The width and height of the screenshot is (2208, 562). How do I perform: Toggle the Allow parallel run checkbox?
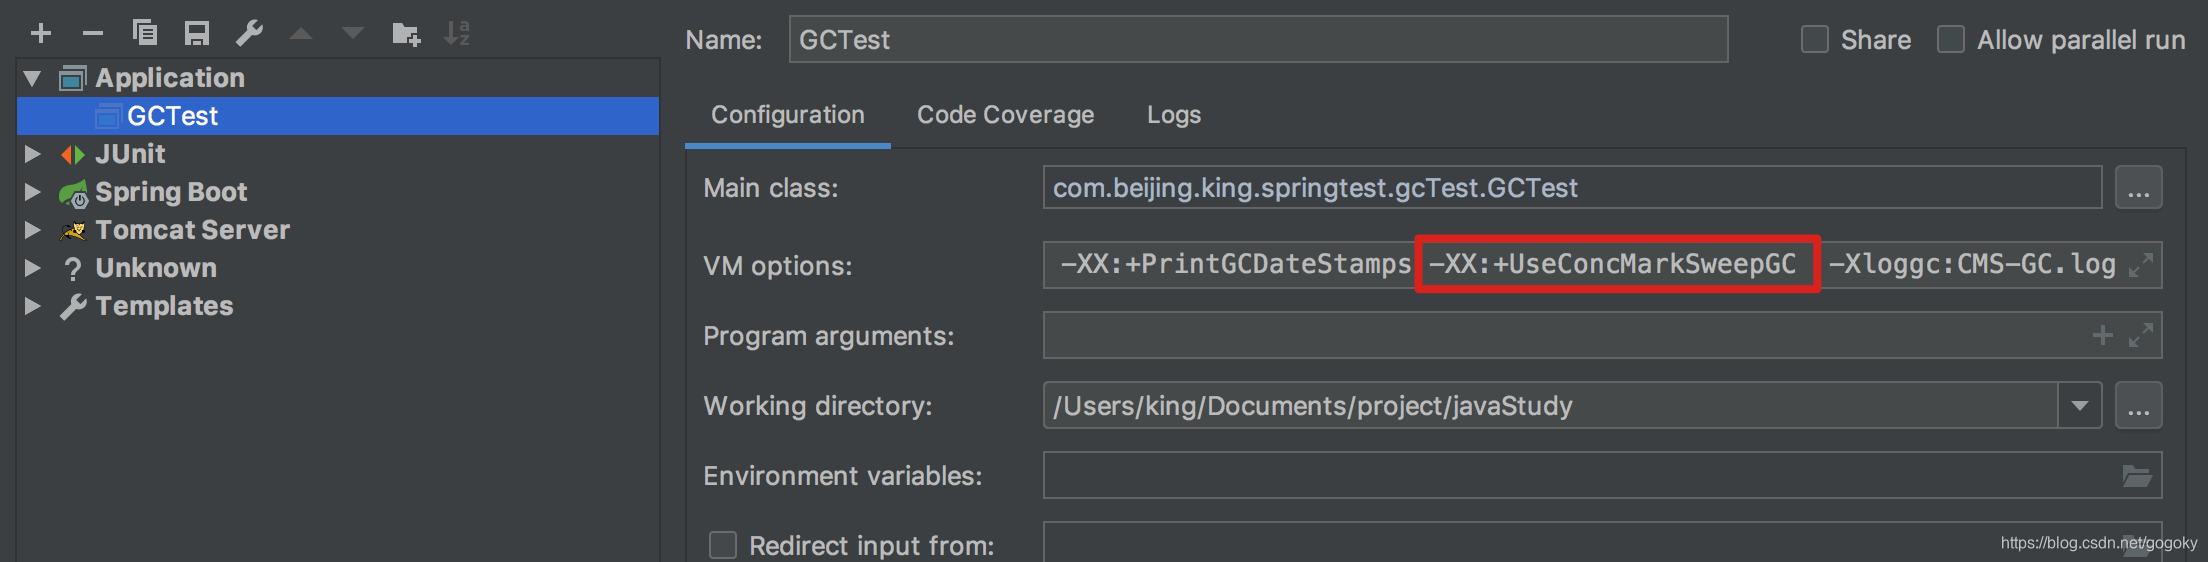[1950, 40]
